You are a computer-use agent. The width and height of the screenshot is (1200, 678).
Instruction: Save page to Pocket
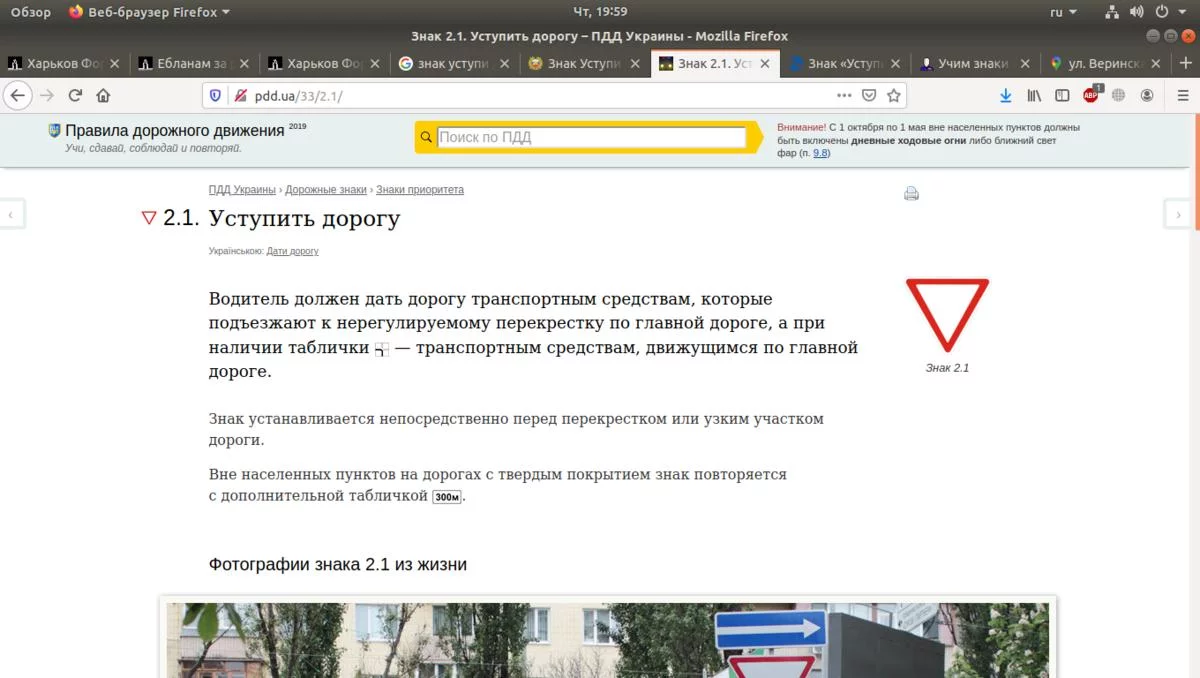point(869,96)
